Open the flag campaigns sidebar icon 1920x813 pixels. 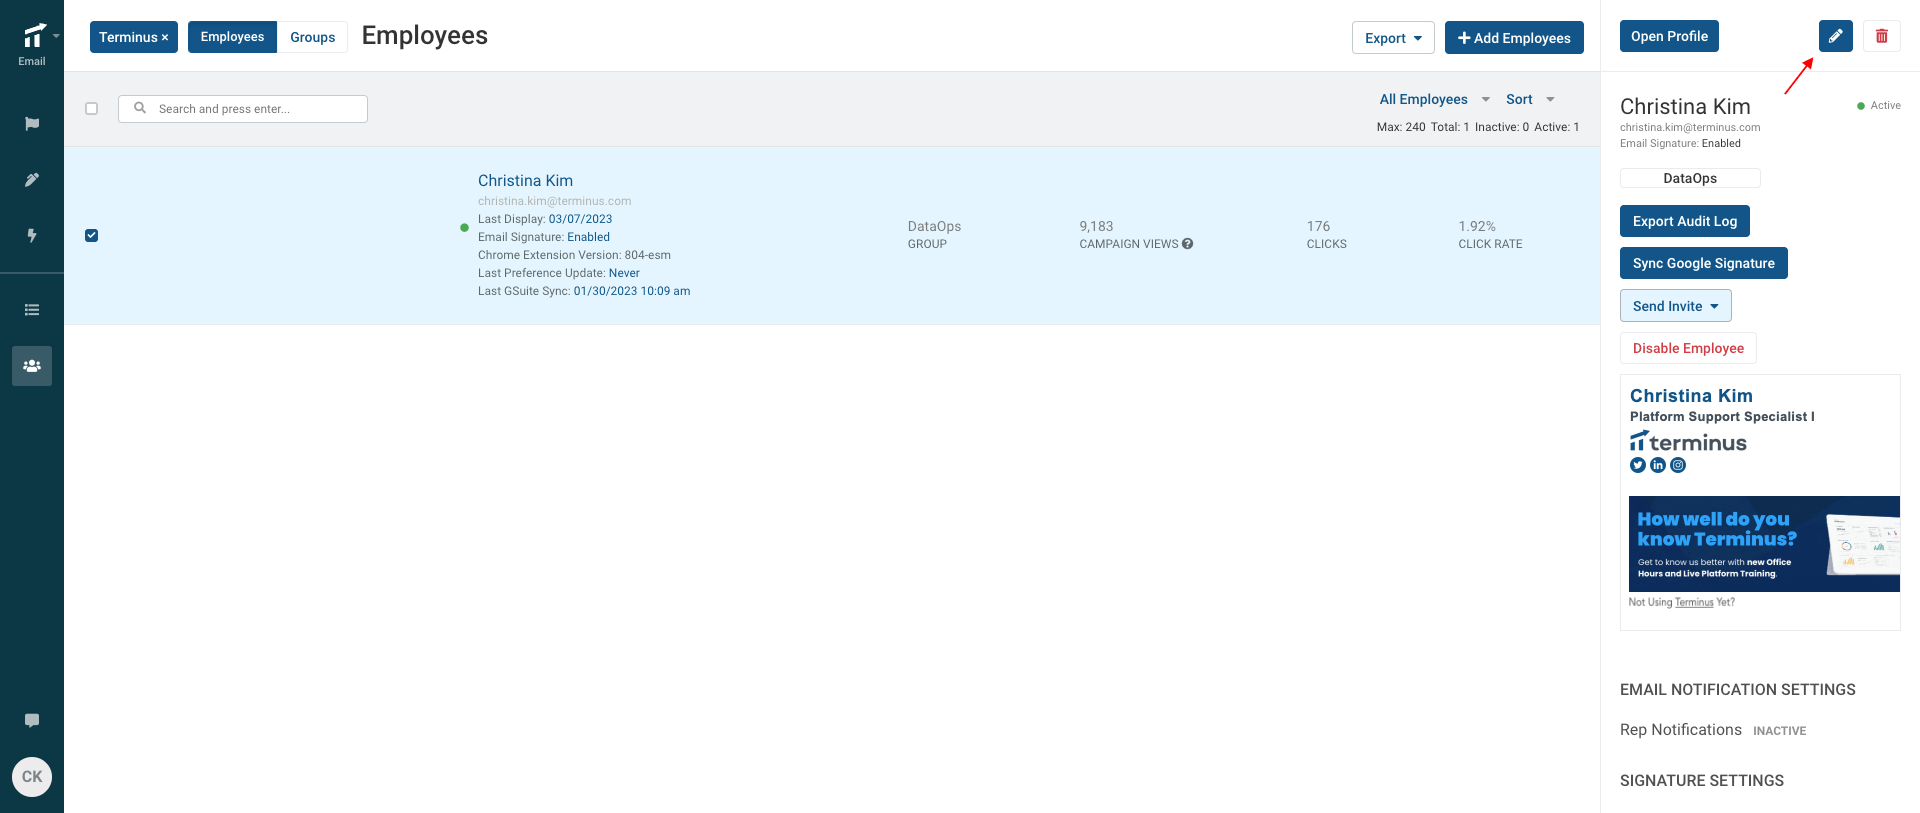[x=32, y=124]
